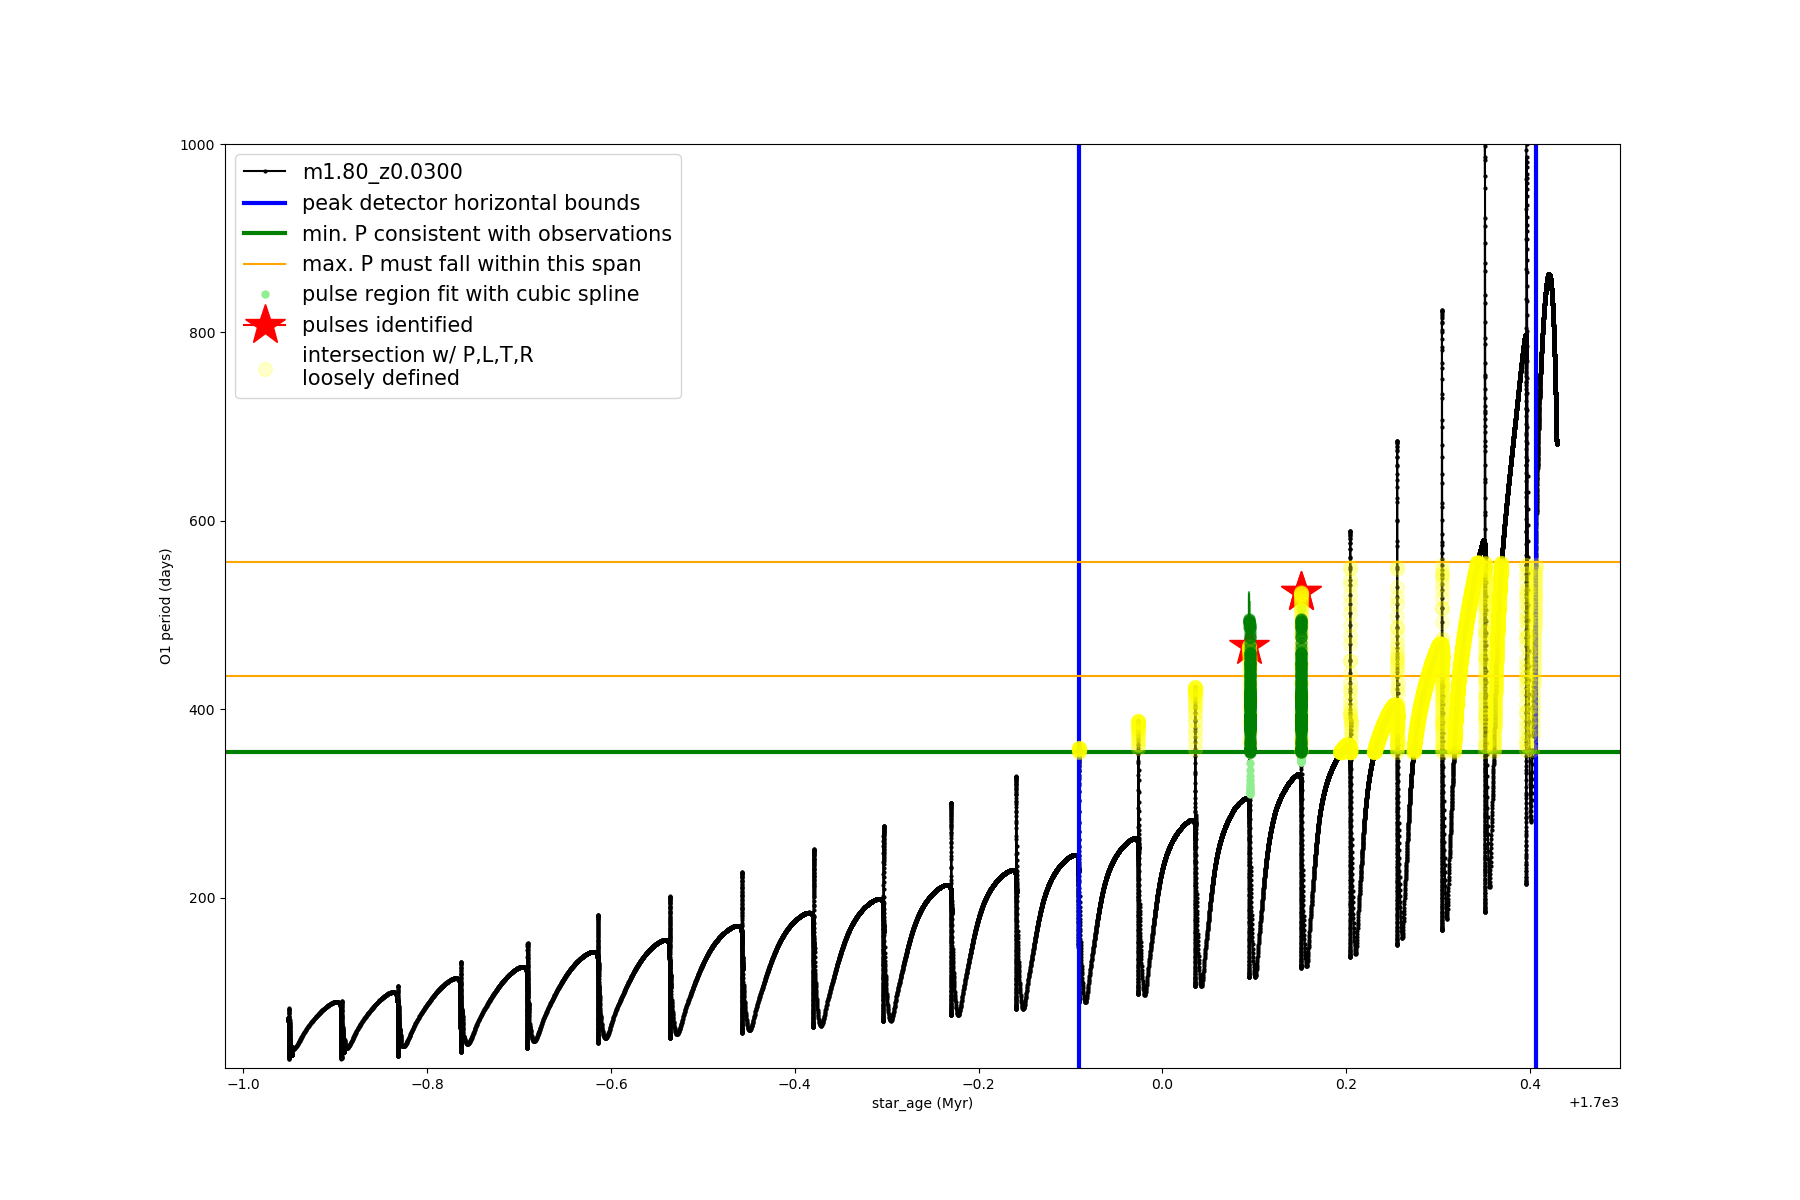Click the 1000 tick label on y-axis
The height and width of the screenshot is (1200, 1800).
pos(197,145)
